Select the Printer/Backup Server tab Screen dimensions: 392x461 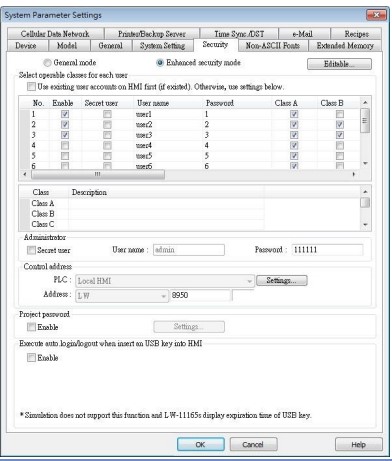[x=152, y=34]
